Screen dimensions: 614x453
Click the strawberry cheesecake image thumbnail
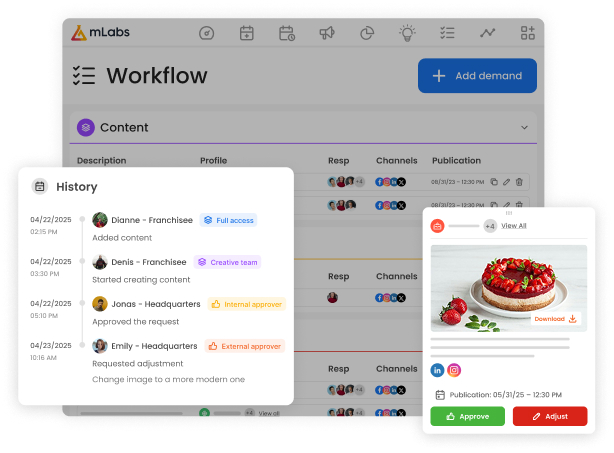(509, 288)
